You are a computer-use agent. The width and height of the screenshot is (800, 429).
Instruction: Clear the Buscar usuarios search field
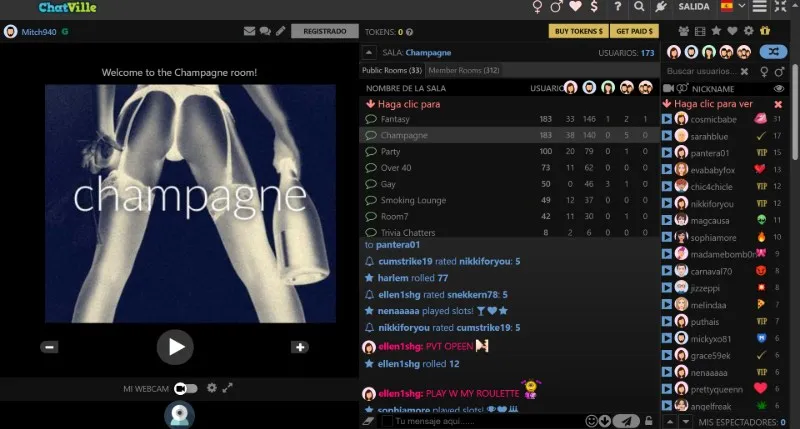click(744, 71)
